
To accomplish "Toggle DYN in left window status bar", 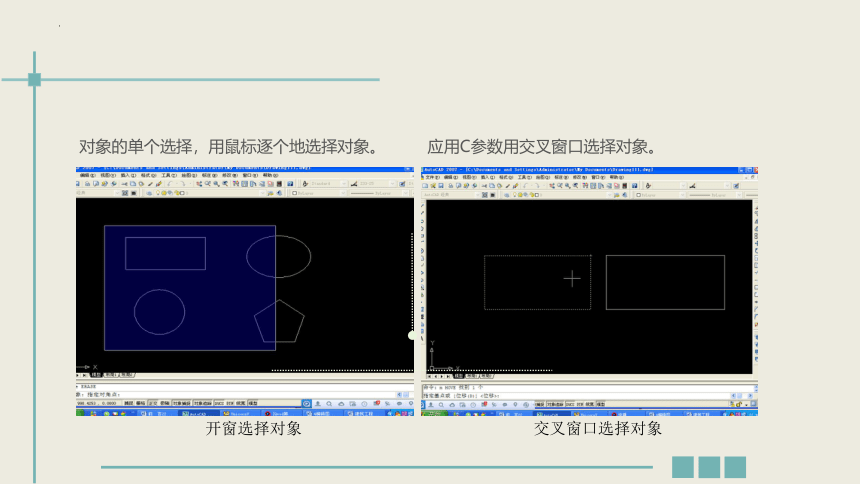I will click(x=230, y=403).
